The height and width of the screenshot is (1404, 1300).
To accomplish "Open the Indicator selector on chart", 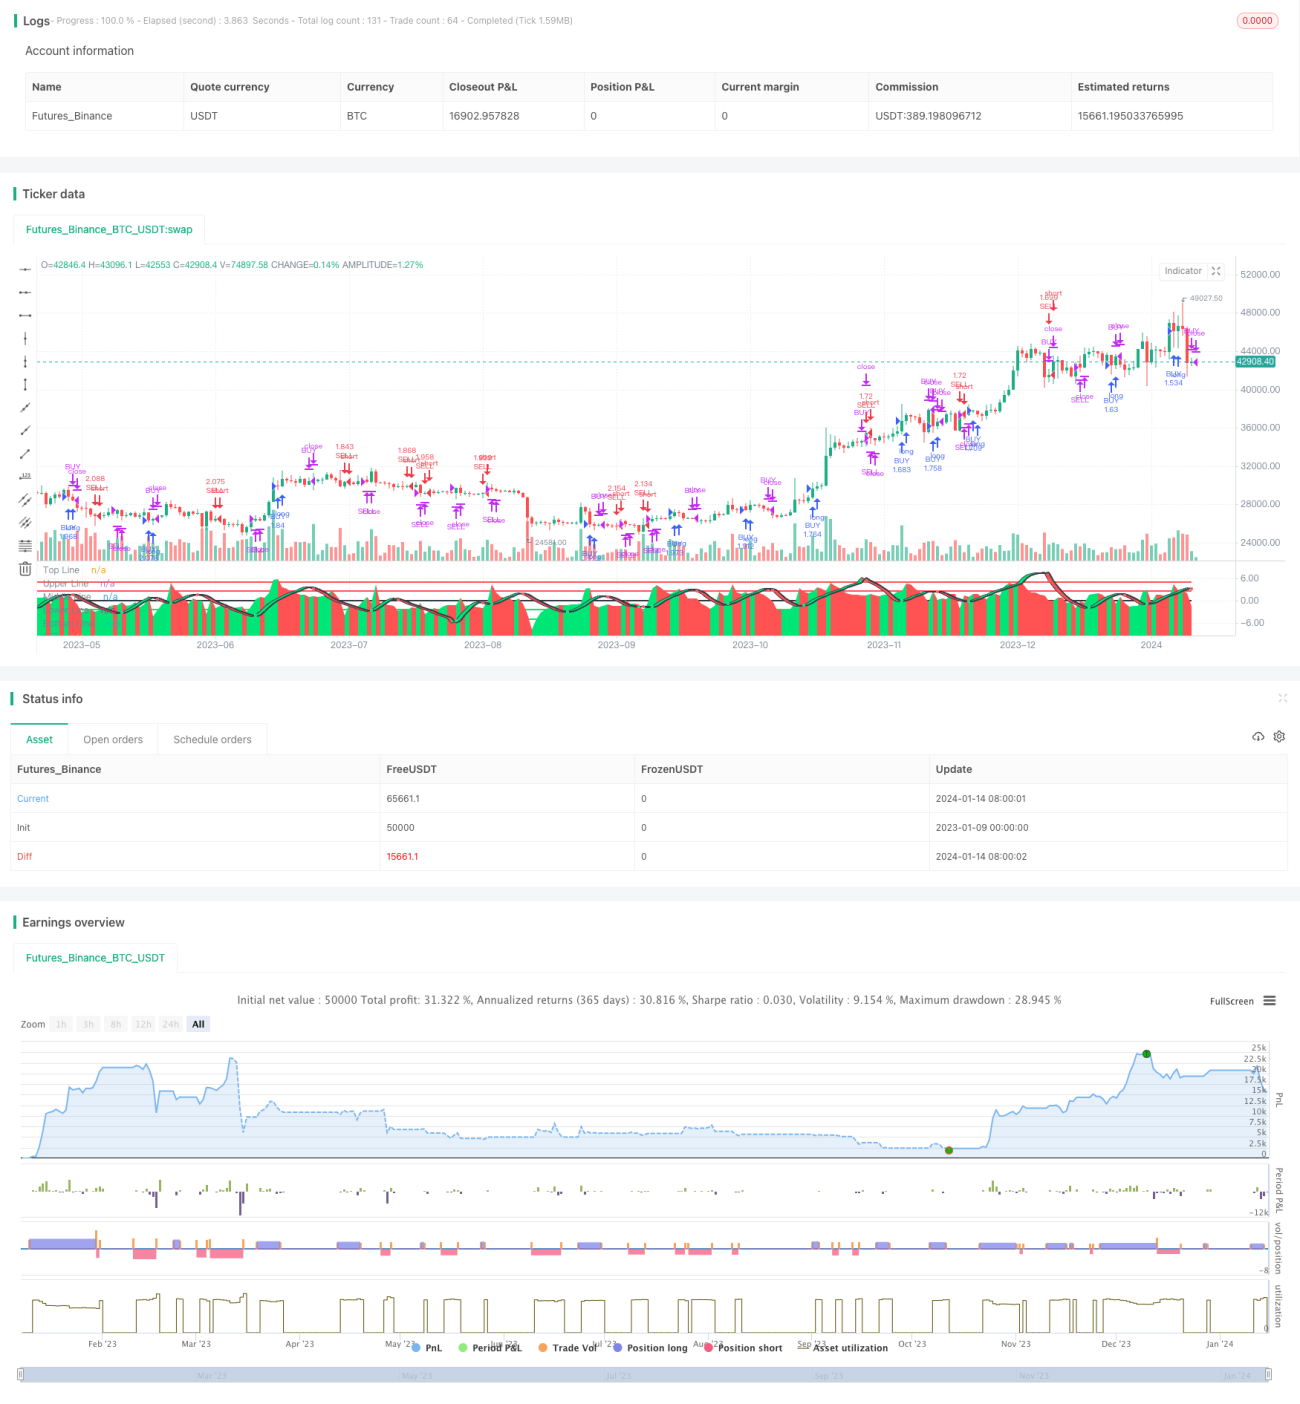I will (1183, 271).
